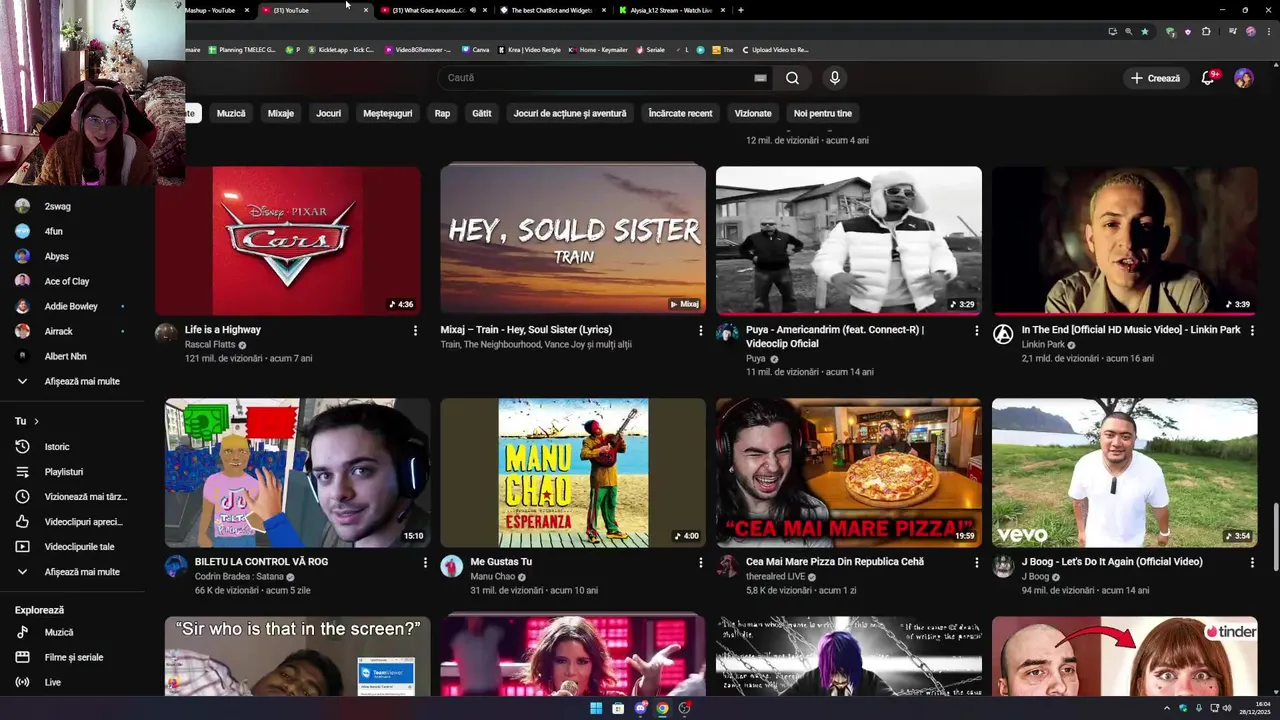The height and width of the screenshot is (720, 1280).
Task: Select the Jocuri filter chip
Action: 329,113
